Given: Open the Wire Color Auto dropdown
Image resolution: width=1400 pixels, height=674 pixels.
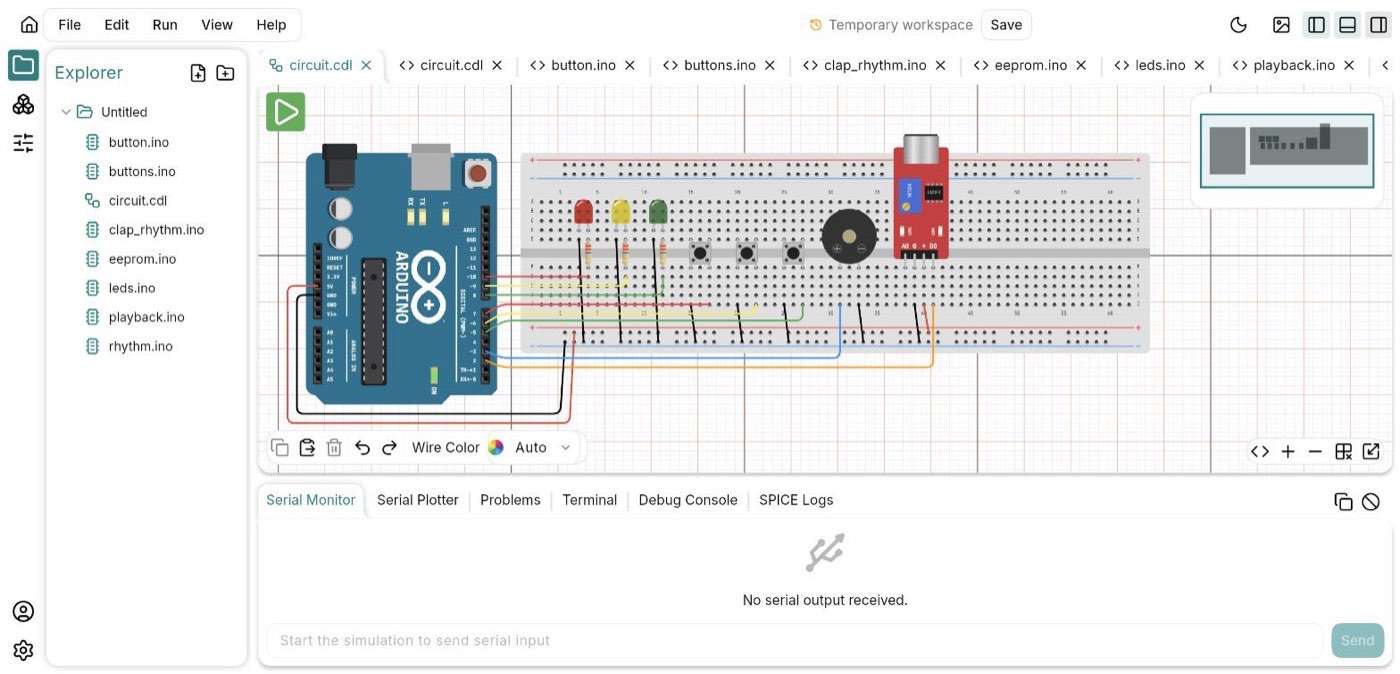Looking at the screenshot, I should [x=543, y=448].
